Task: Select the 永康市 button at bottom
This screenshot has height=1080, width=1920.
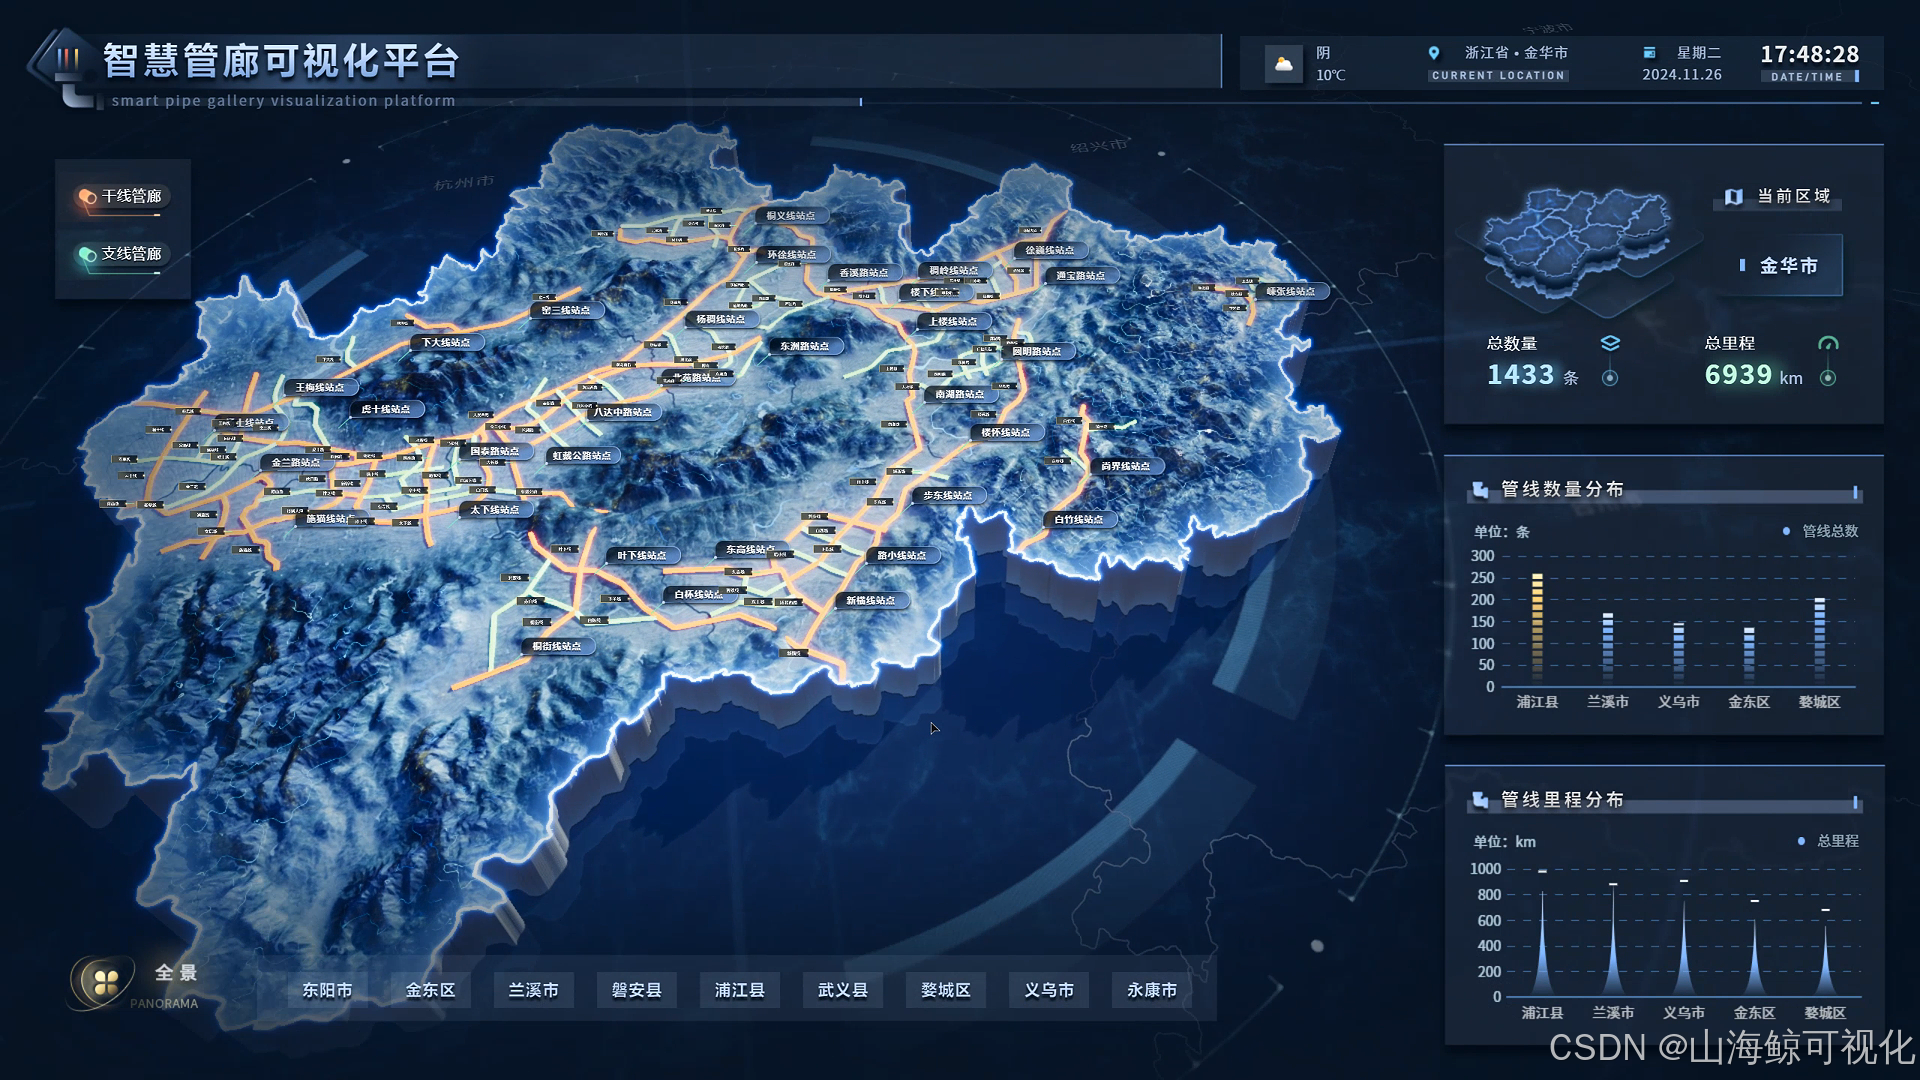Action: (1150, 989)
